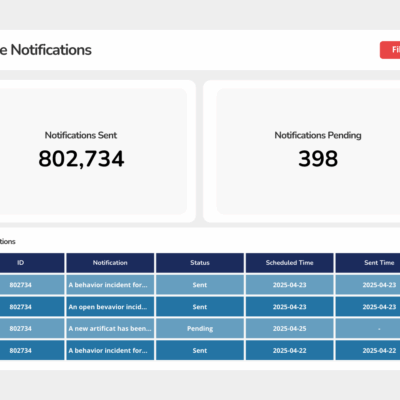Screen dimensions: 400x400
Task: Click the 'Notifications Sent' card label
Action: pyautogui.click(x=81, y=135)
